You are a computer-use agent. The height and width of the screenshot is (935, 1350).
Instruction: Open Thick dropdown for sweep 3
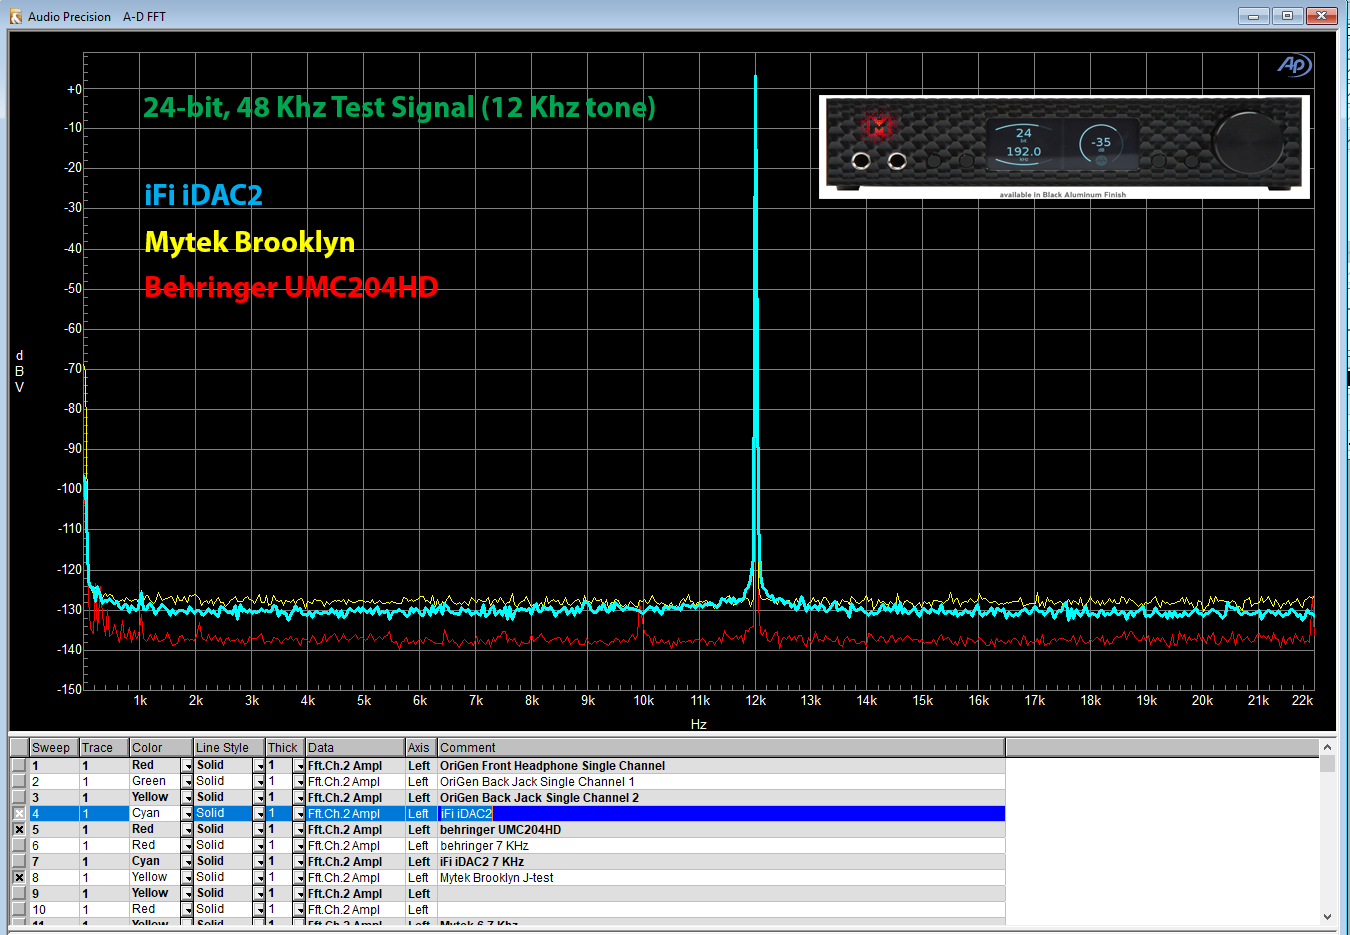tap(299, 798)
